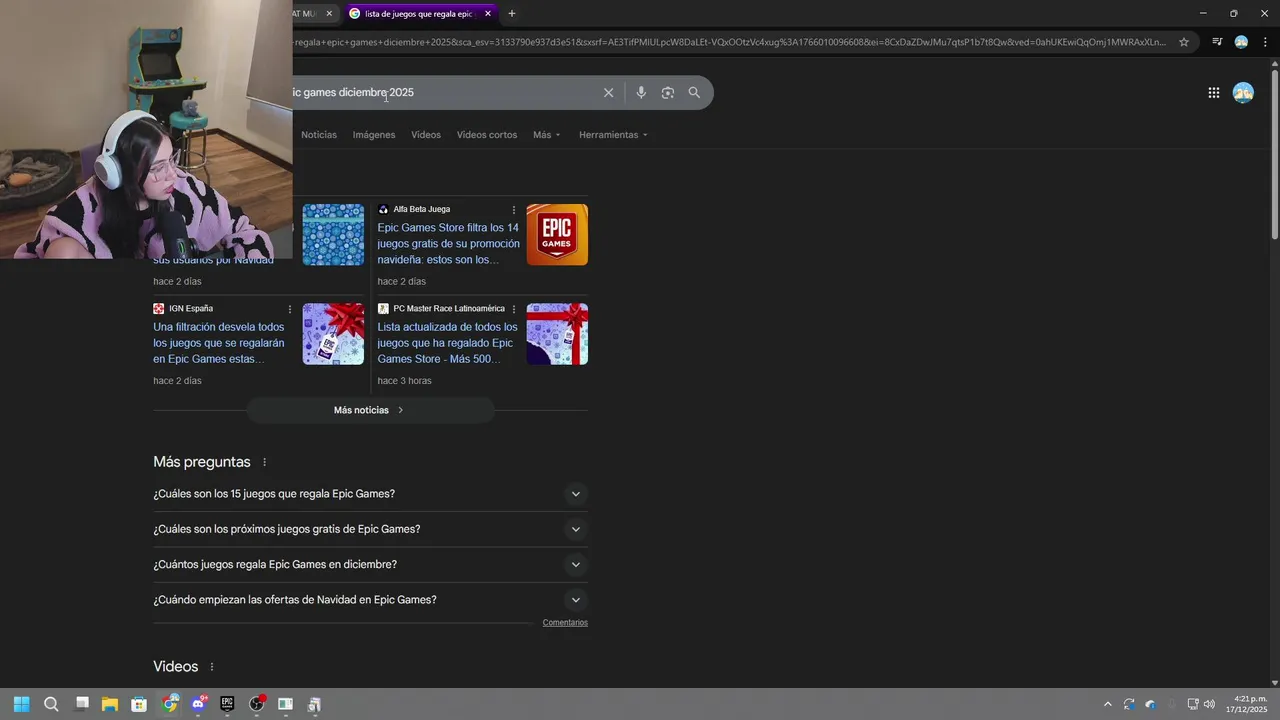This screenshot has height=720, width=1280.
Task: Select the 'lista de juegos que regala epic' browser tab
Action: click(x=418, y=14)
